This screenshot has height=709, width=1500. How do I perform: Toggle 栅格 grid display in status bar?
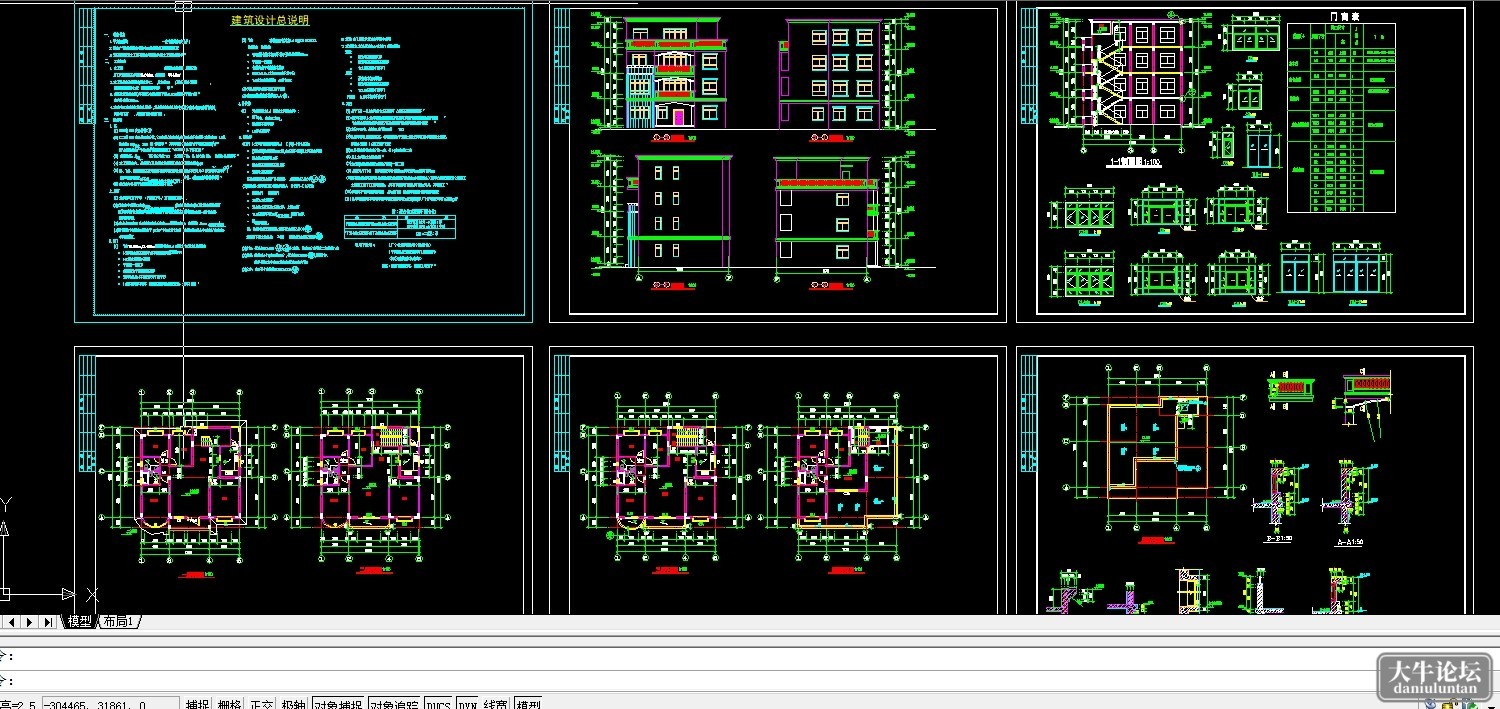tap(229, 704)
